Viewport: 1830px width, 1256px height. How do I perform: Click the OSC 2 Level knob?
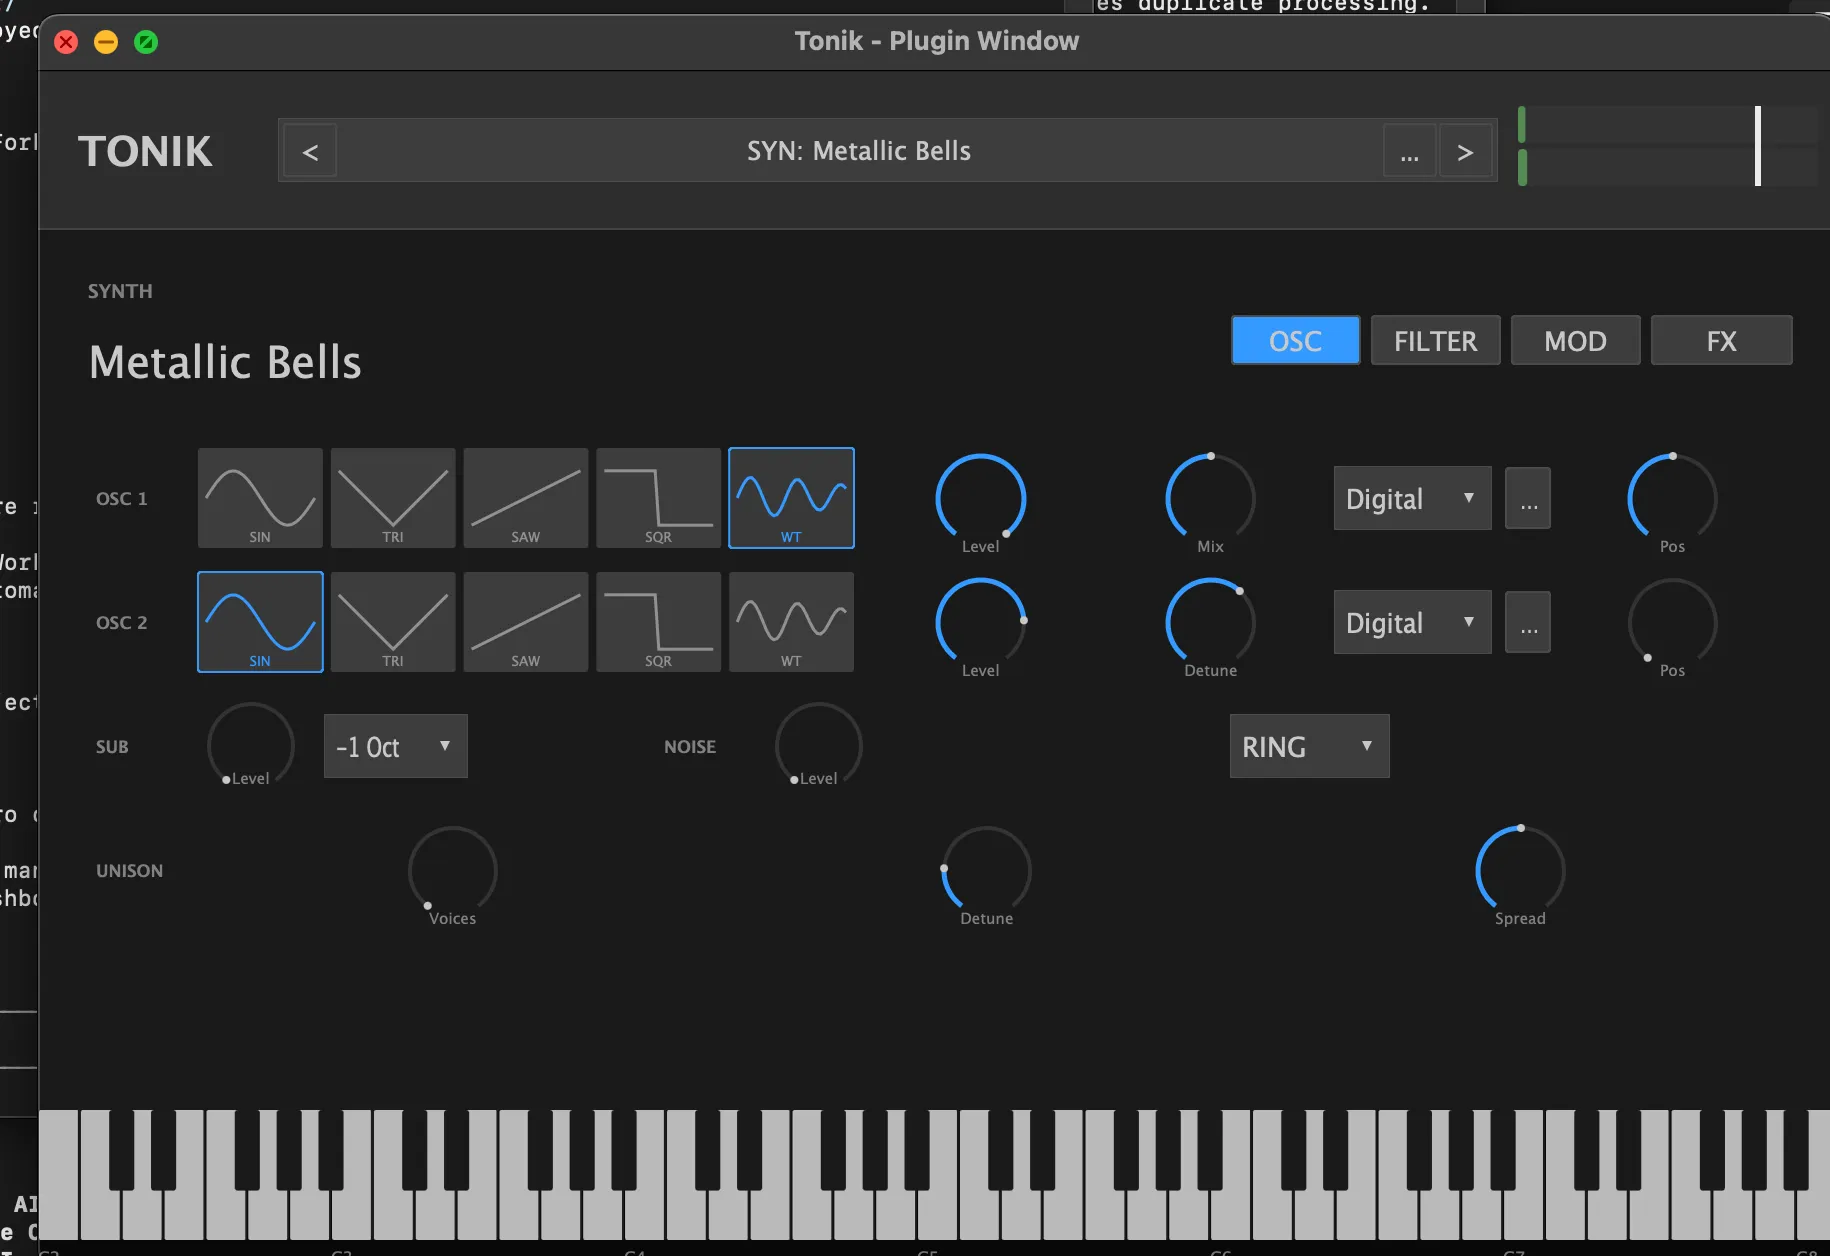980,623
